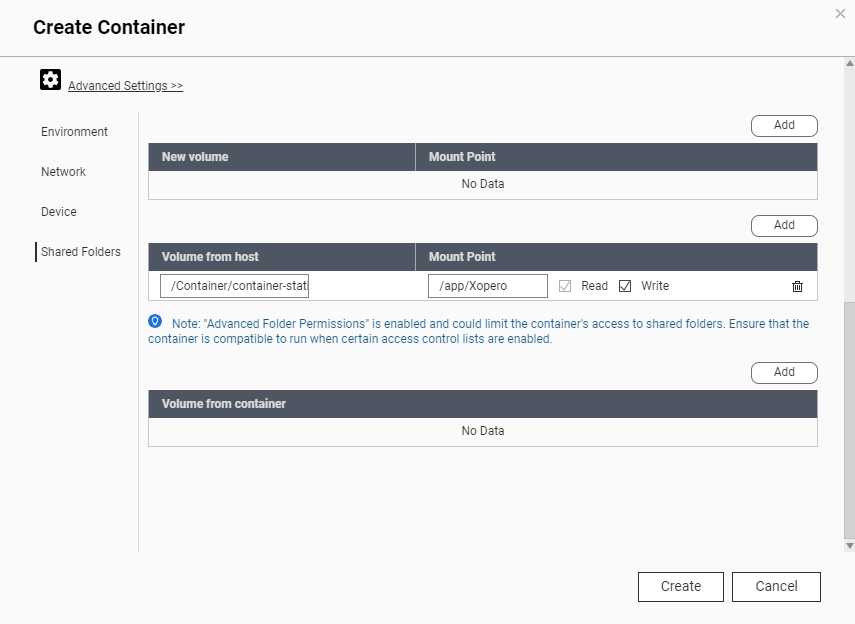Screen dimensions: 855x624
Task: Click the /Container/container-stat path field
Action: pyautogui.click(x=234, y=286)
